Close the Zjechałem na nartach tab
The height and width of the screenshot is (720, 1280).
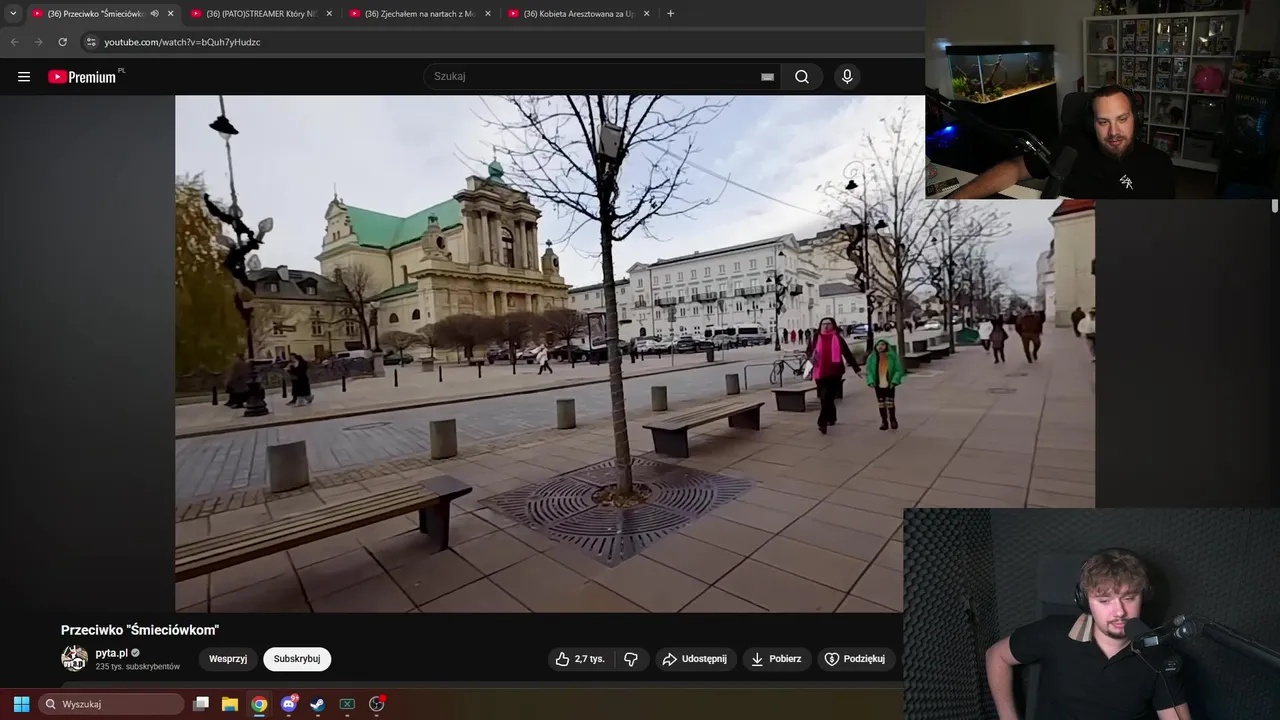[488, 14]
